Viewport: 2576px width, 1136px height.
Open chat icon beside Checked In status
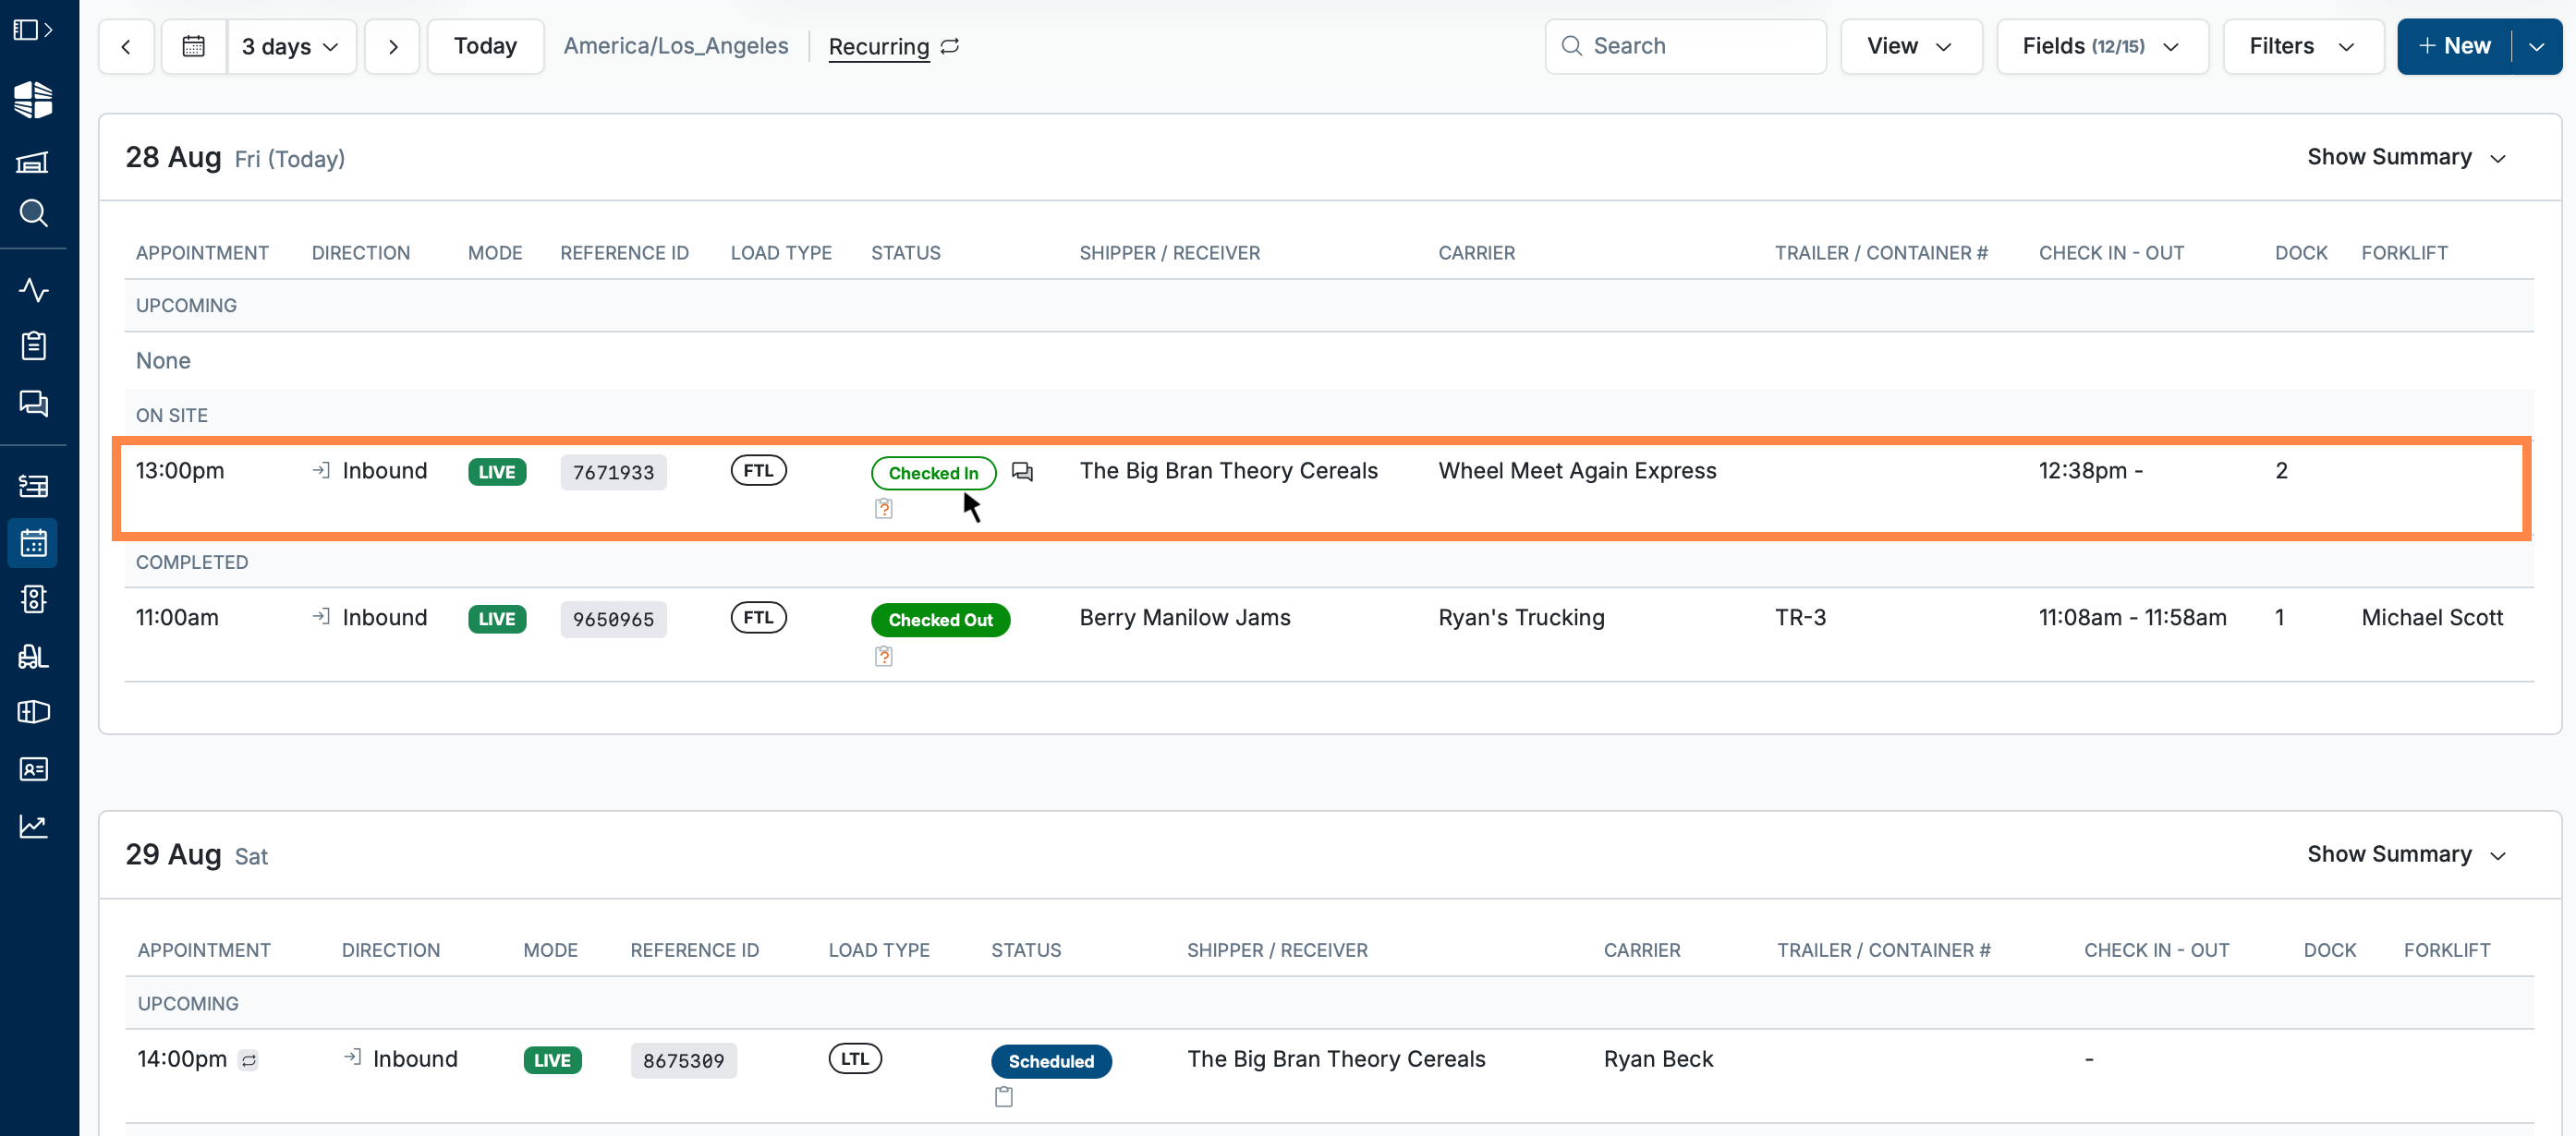(1022, 472)
